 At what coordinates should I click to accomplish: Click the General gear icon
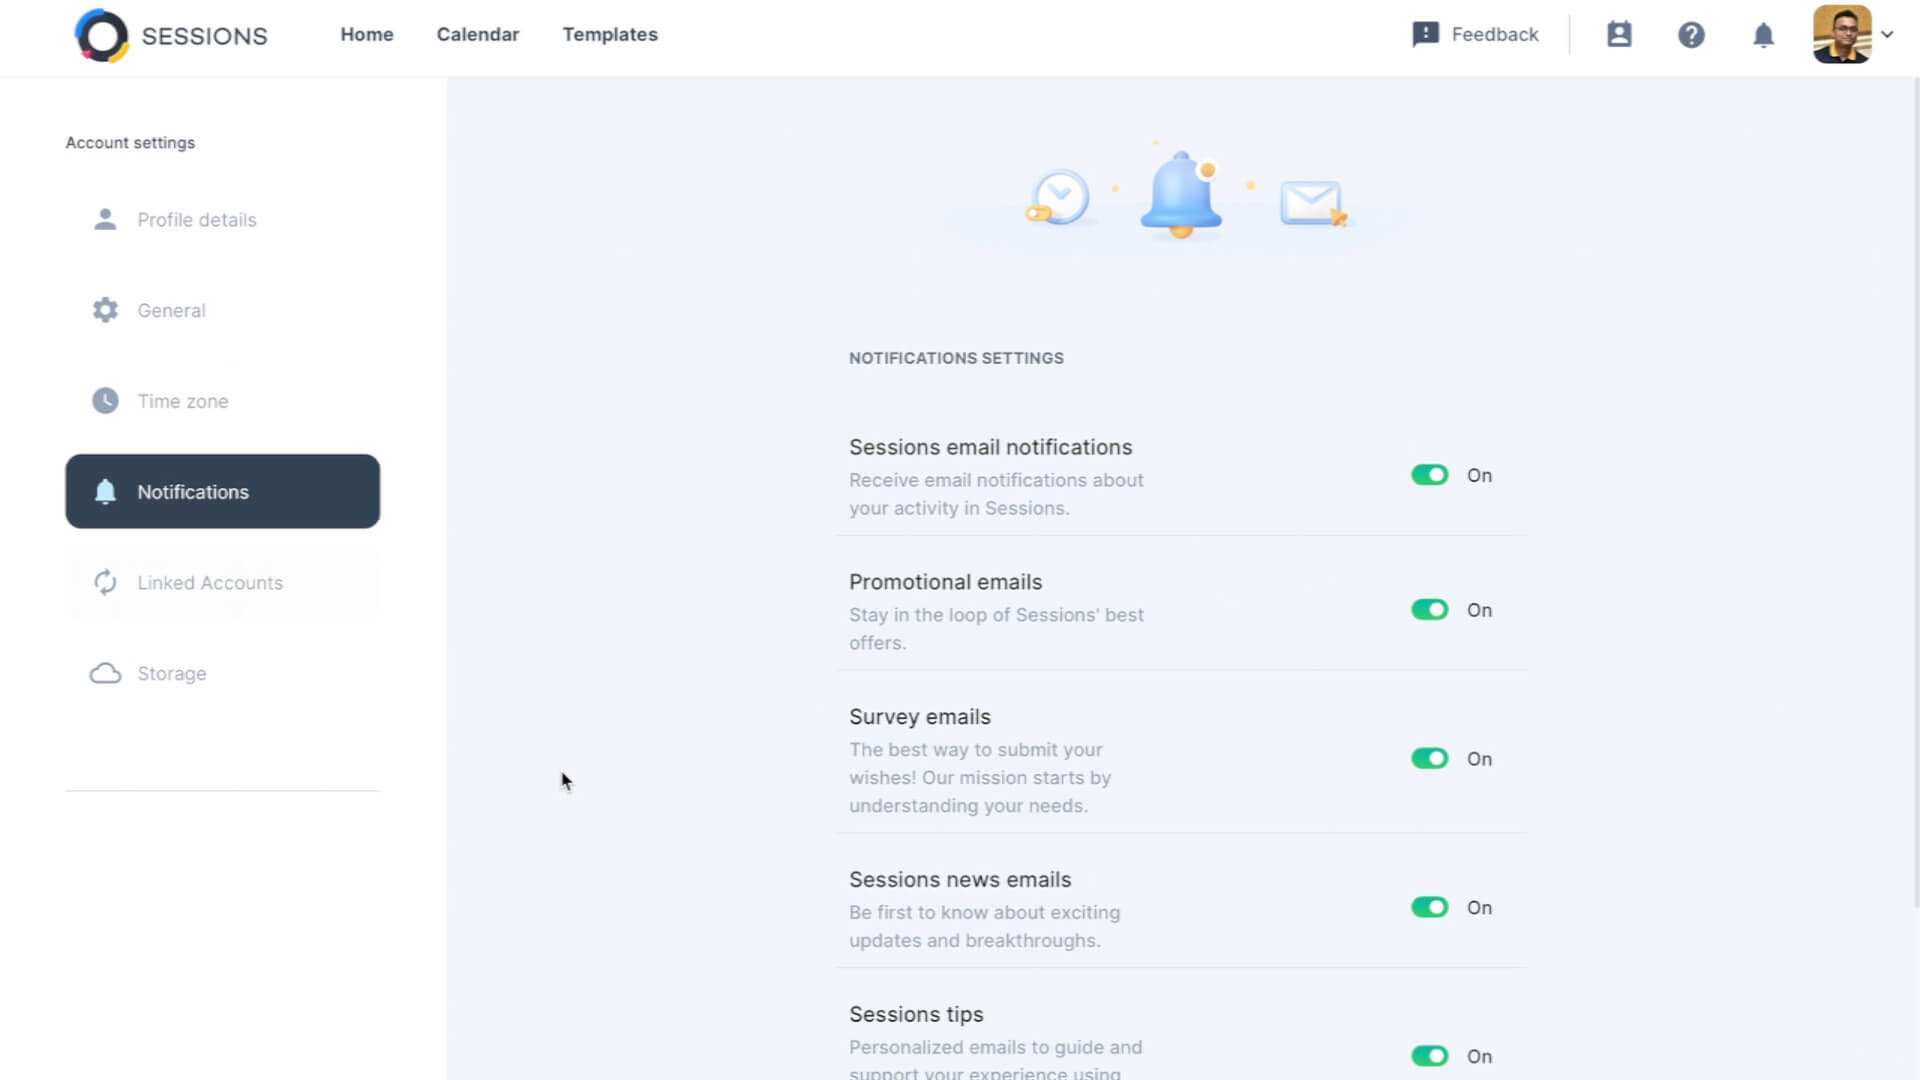tap(105, 310)
